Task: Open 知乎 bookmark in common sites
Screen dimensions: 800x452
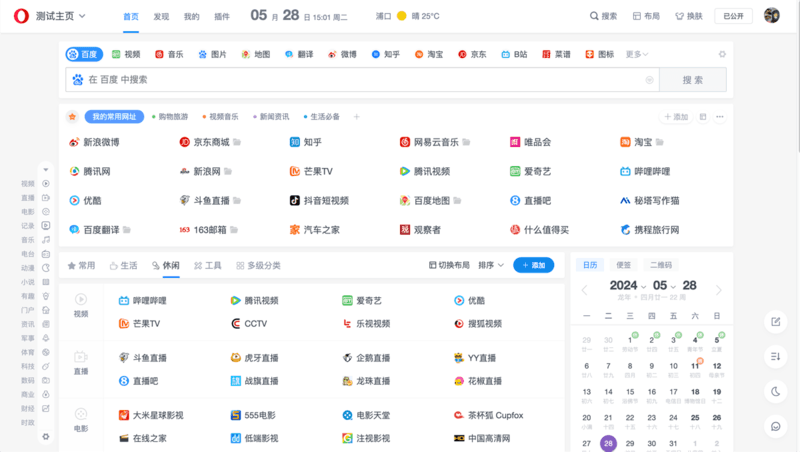Action: 306,142
